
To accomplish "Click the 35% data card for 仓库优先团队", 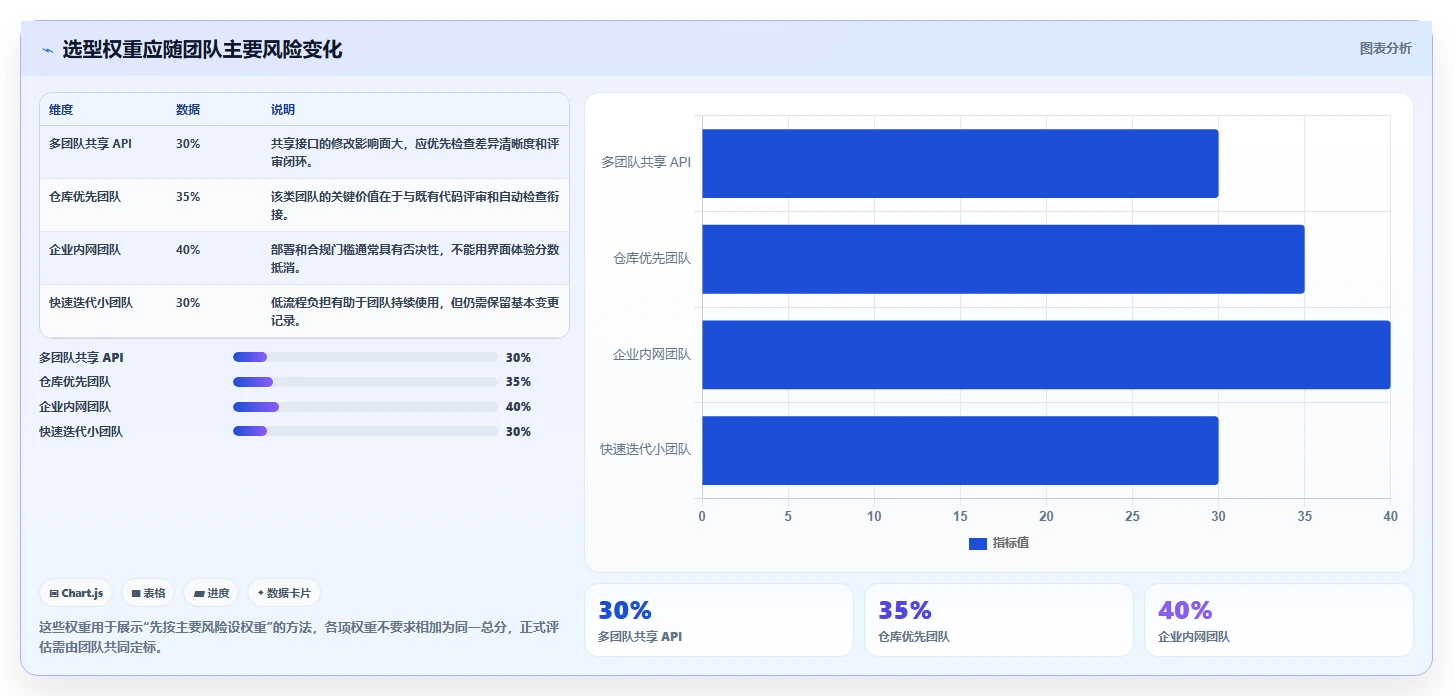I will click(x=999, y=620).
